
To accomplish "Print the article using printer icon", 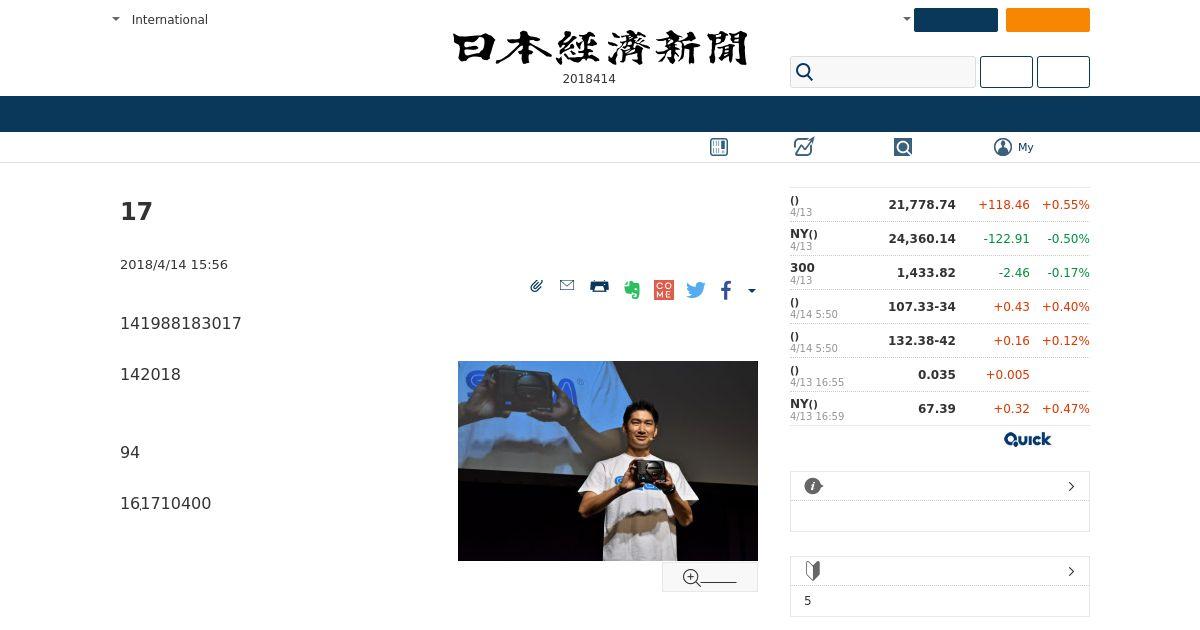I will point(599,286).
